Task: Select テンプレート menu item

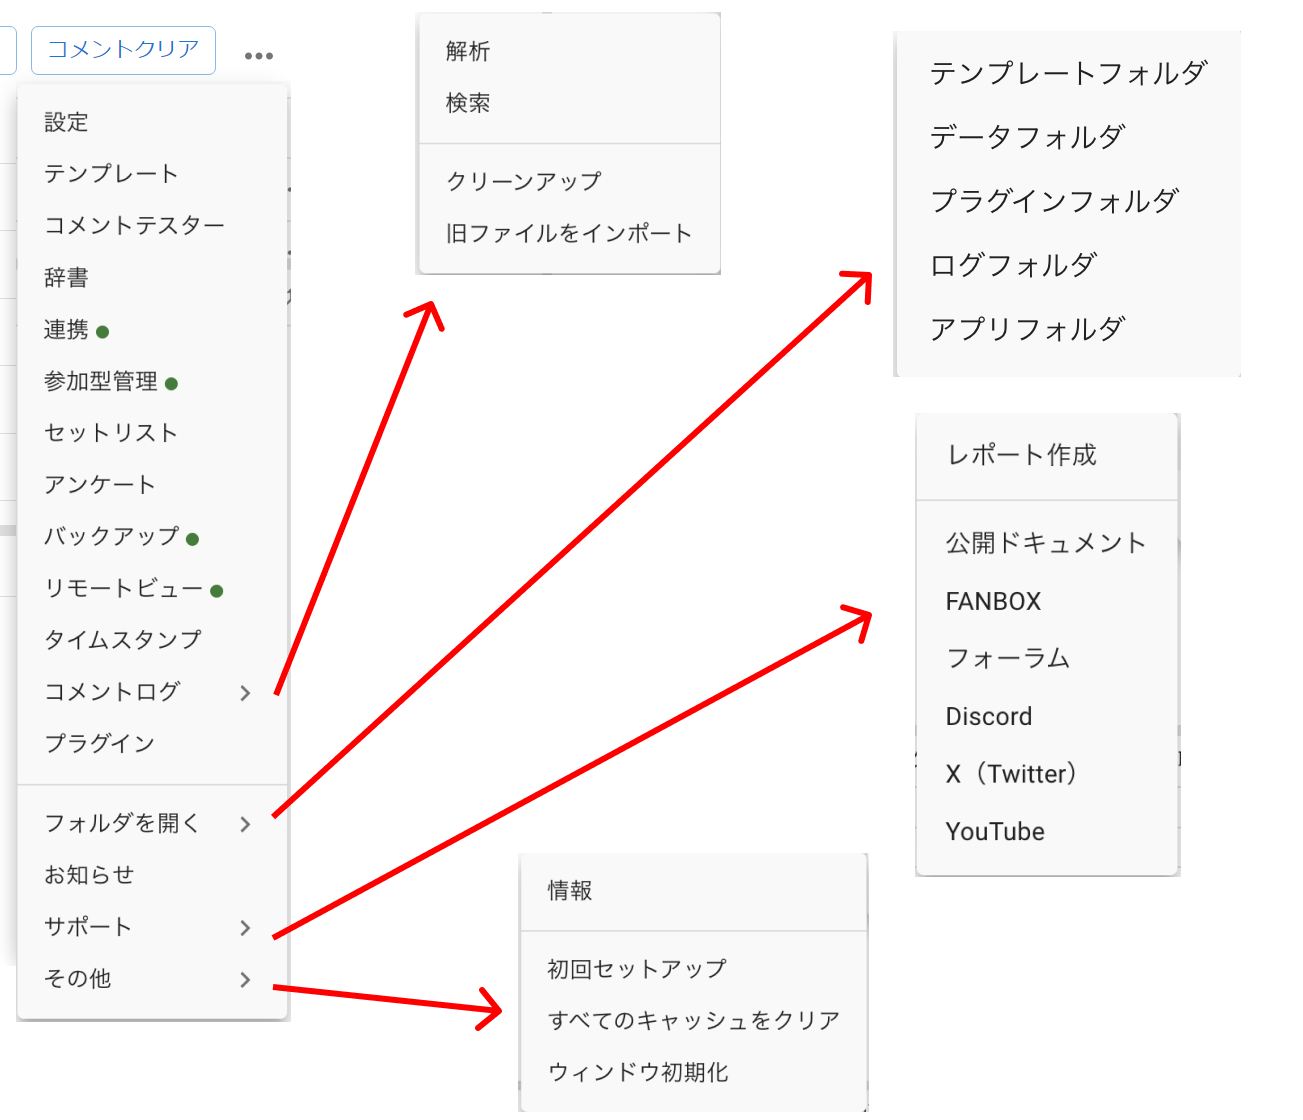Action: pos(111,174)
